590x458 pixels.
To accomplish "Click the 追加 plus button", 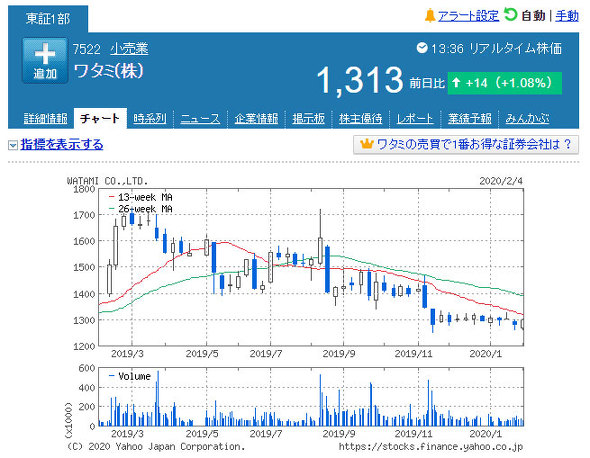I will coord(45,60).
